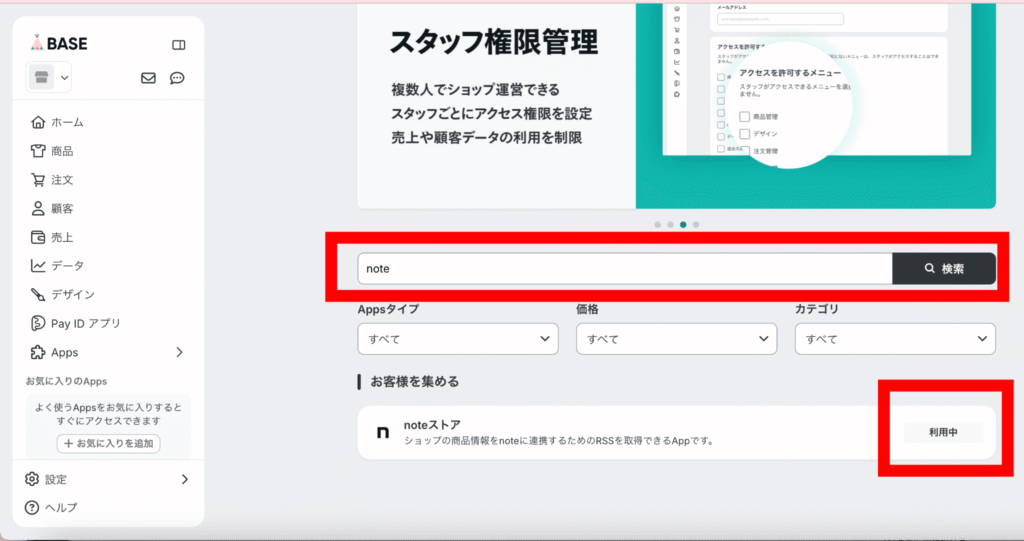Viewport: 1024px width, 541px height.
Task: Select the first carousel dot
Action: 658,225
